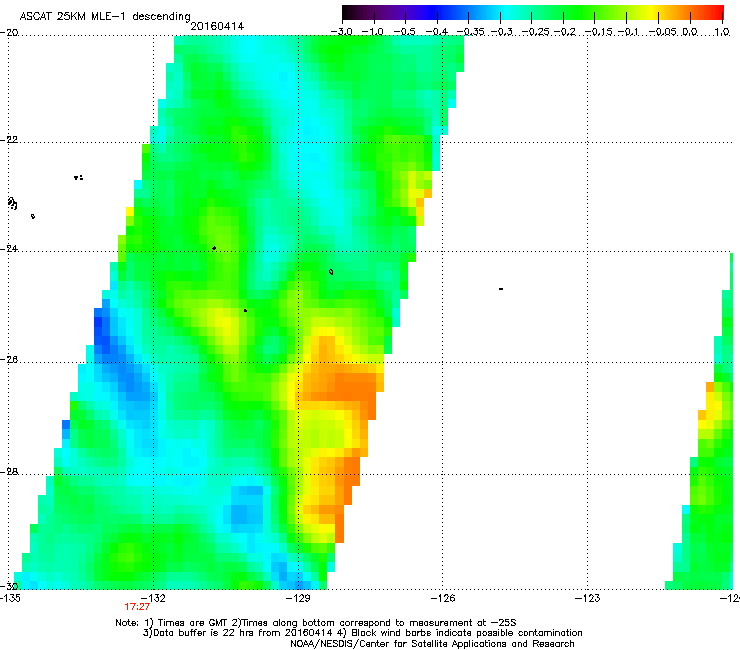Screen dimensions: 740x650
Task: Click the latitude axis label -28
Action: [9, 472]
